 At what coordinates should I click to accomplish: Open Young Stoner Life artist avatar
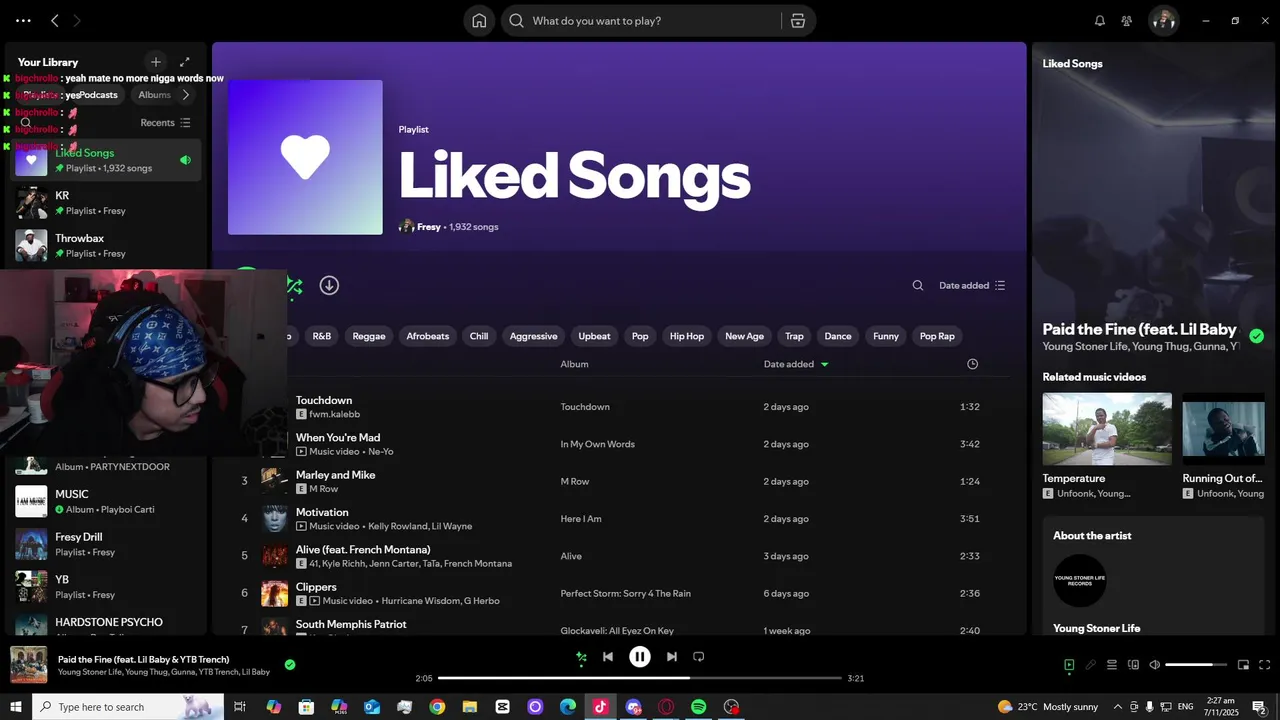click(1080, 580)
